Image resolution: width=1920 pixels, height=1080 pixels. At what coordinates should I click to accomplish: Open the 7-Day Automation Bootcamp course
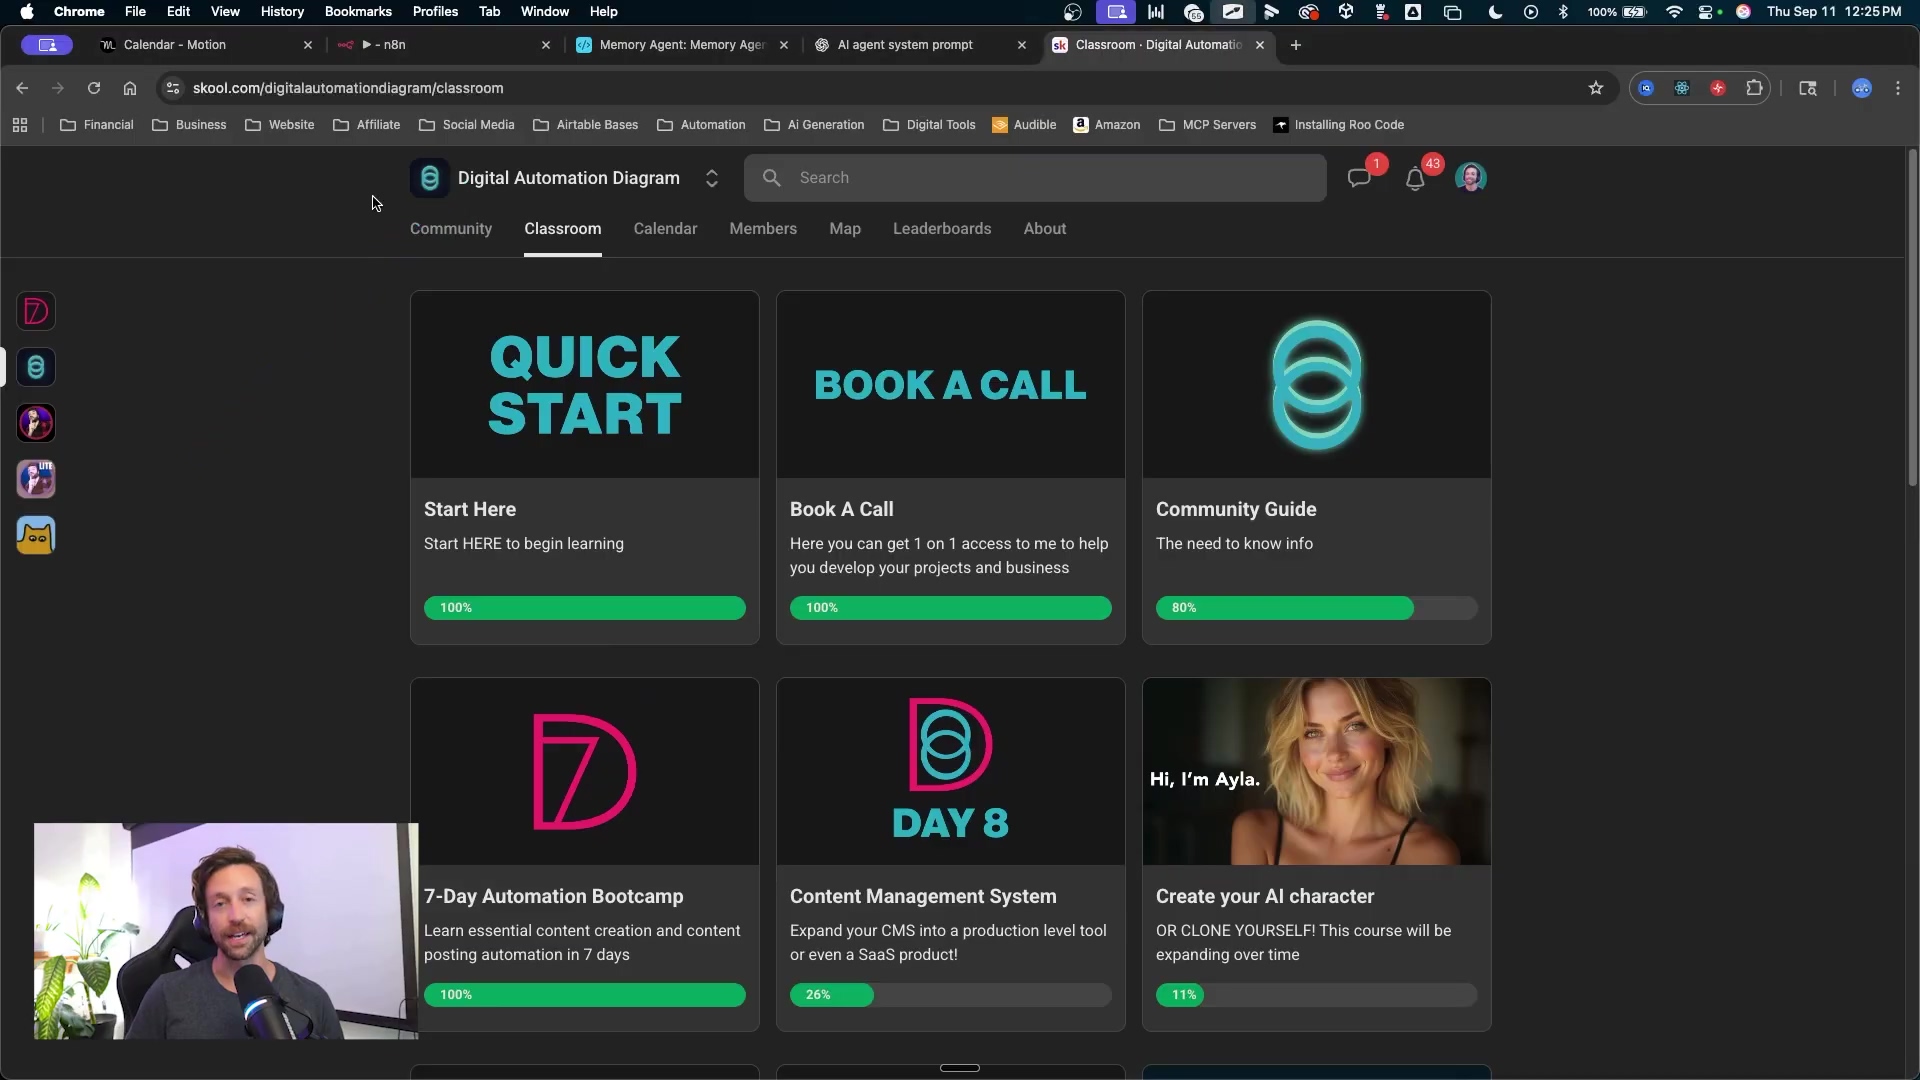point(554,897)
